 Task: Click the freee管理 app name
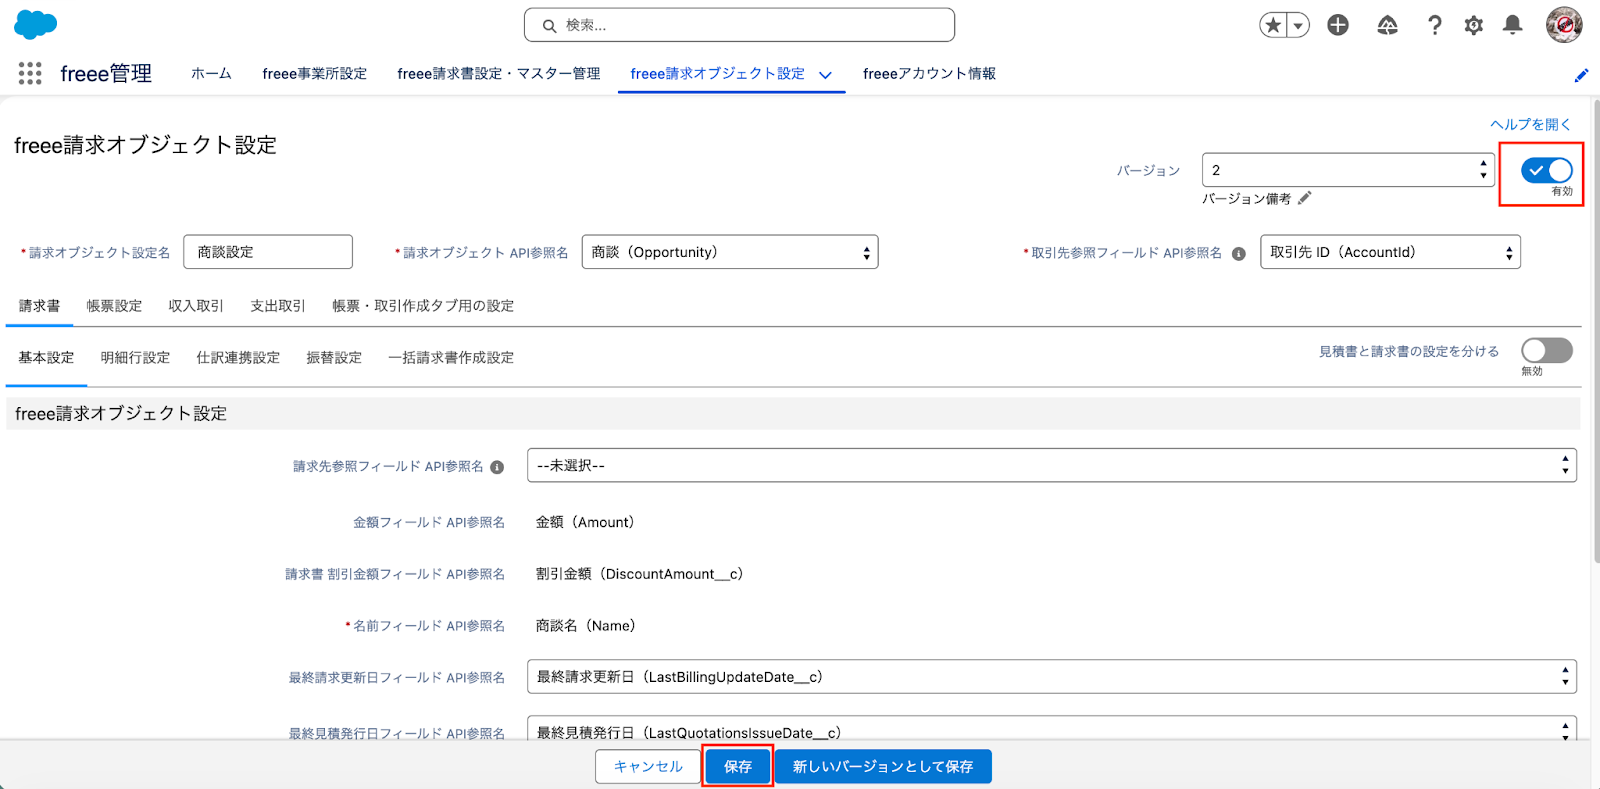point(106,73)
